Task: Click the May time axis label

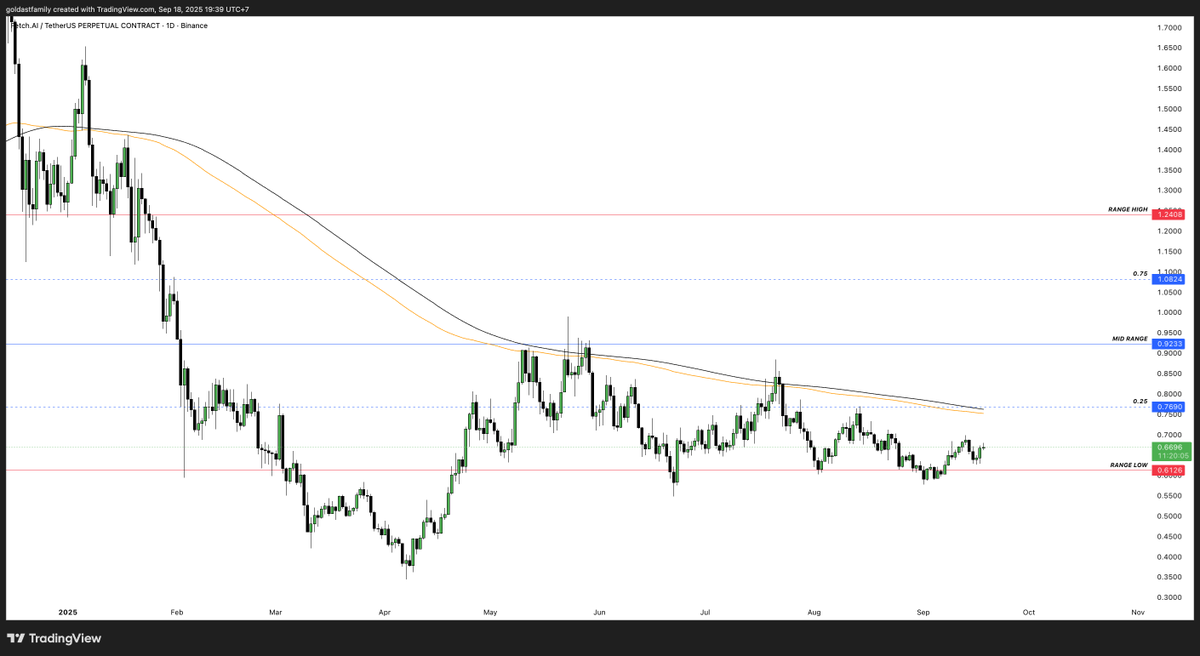Action: click(x=490, y=611)
